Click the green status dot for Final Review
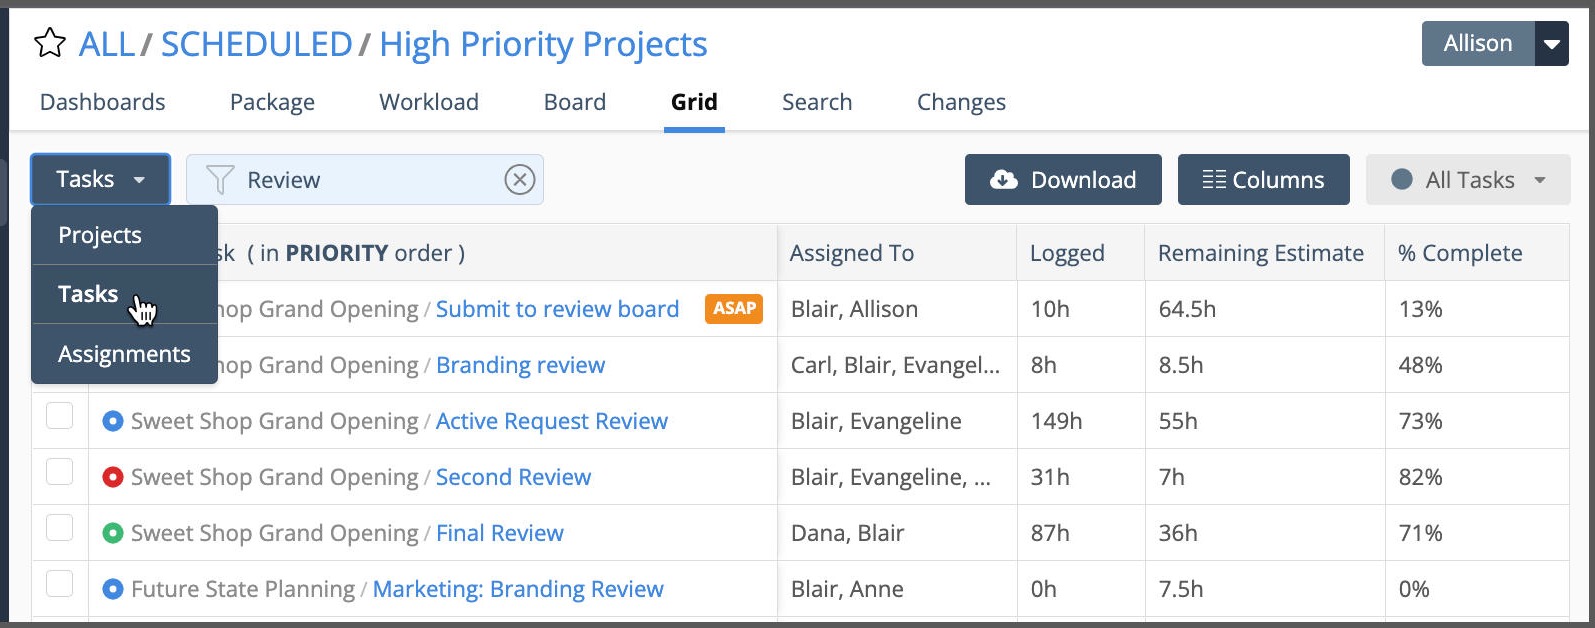The image size is (1595, 628). click(113, 534)
